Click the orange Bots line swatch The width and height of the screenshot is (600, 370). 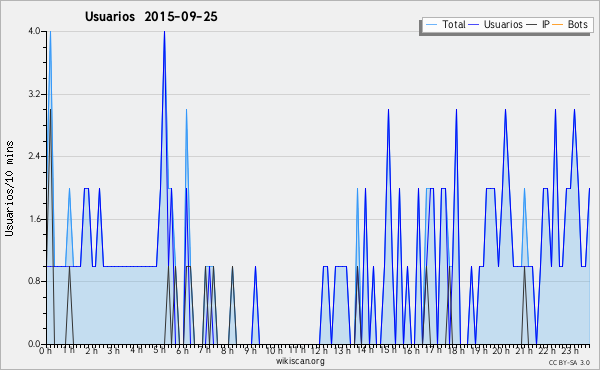tap(558, 25)
